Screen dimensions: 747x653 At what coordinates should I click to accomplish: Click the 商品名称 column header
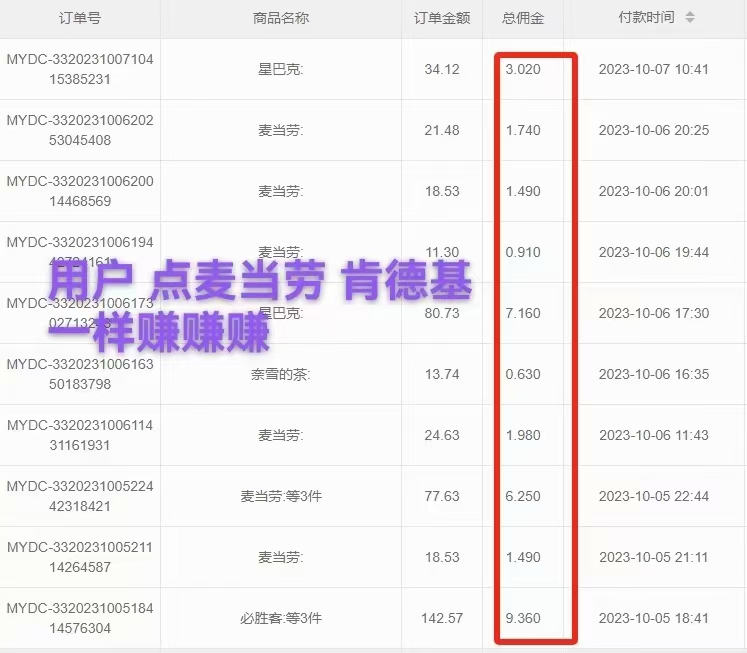[x=281, y=18]
